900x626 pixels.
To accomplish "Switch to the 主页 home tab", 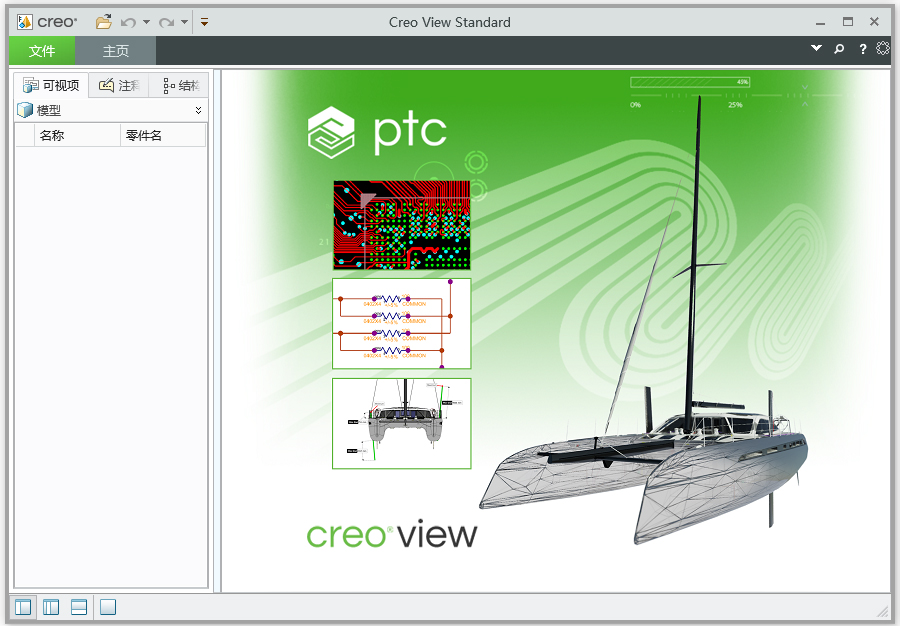I will 115,51.
